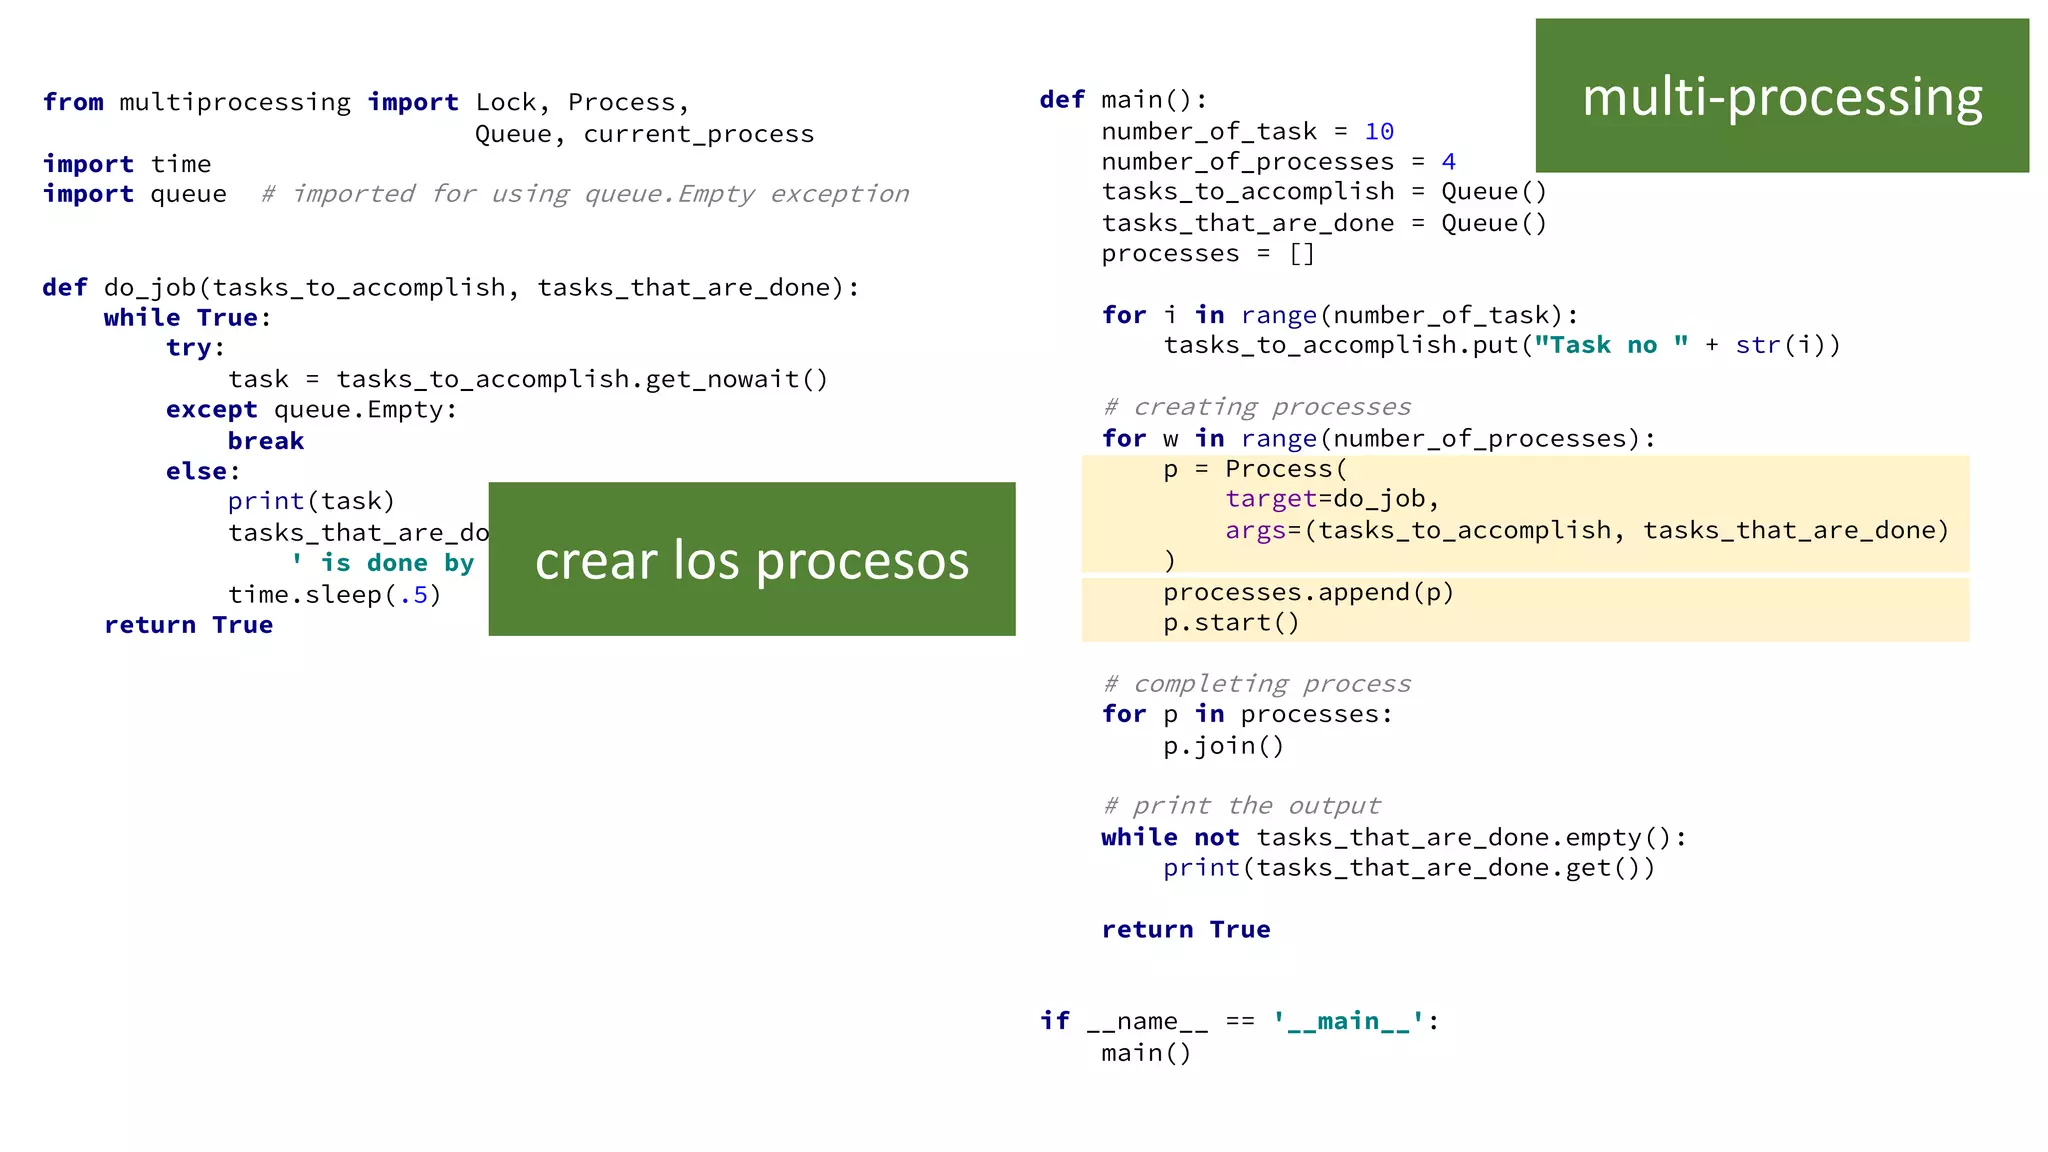
Task: Click the highlighted p = Process( line
Action: tap(1255, 469)
